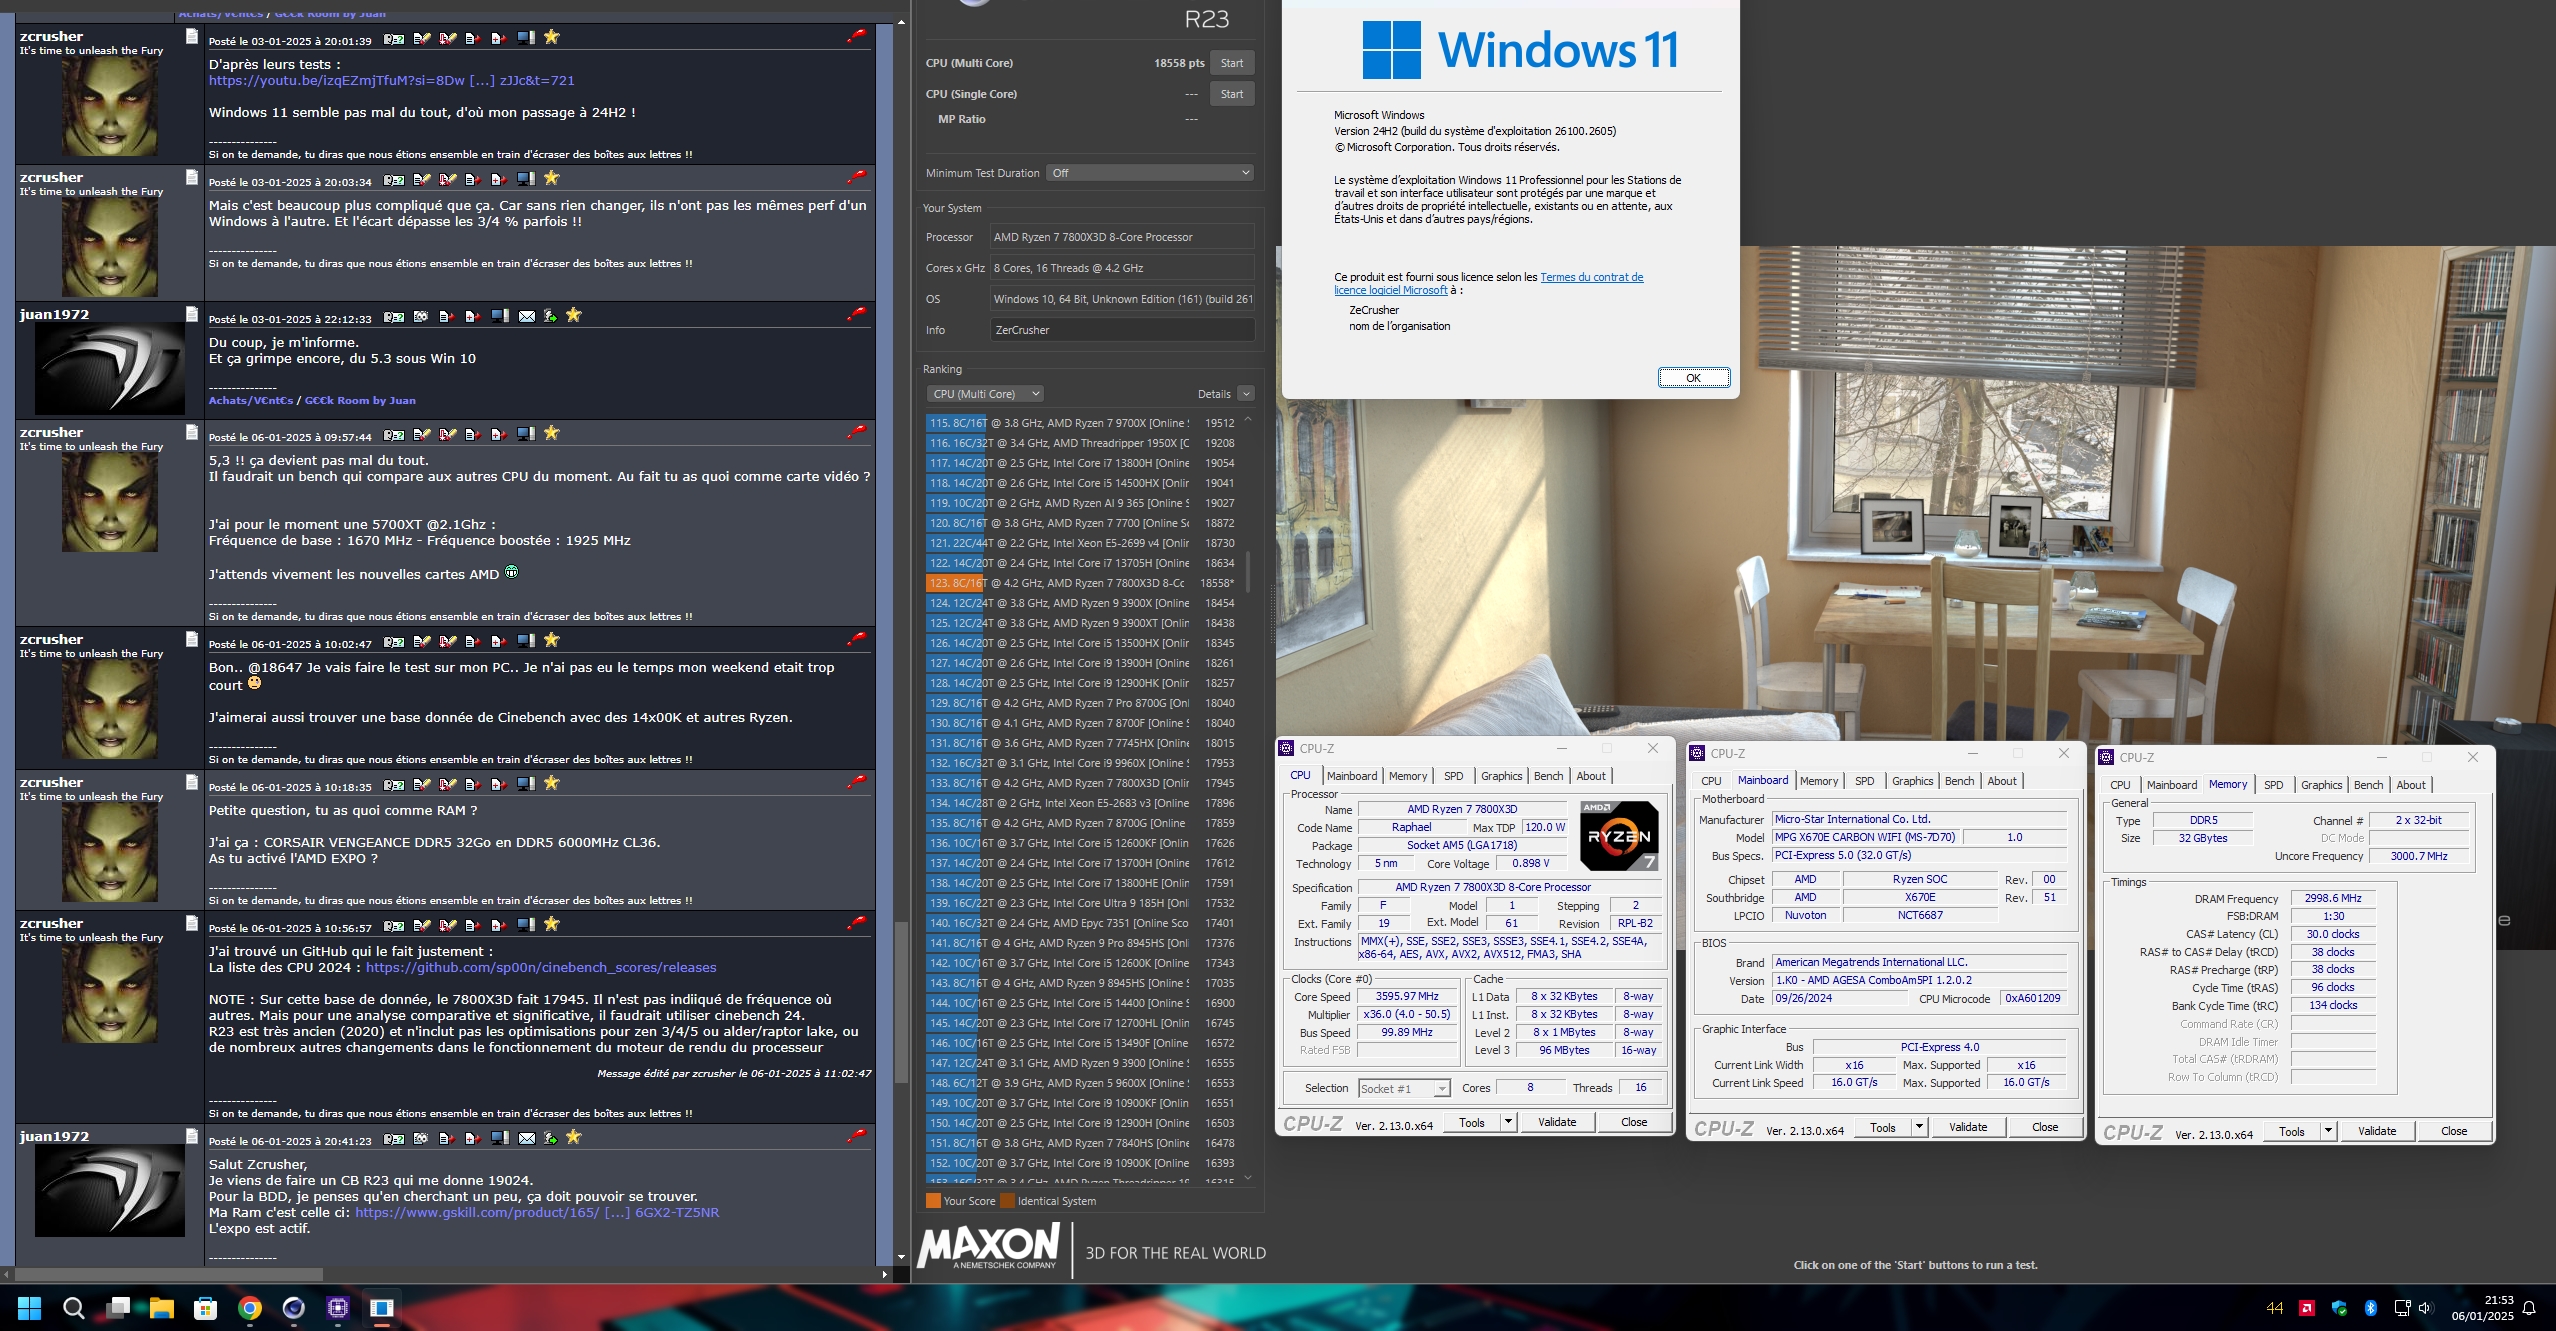Select the Graphics tab in CPU-Z Memory window
The width and height of the screenshot is (2556, 1331).
[x=2320, y=785]
